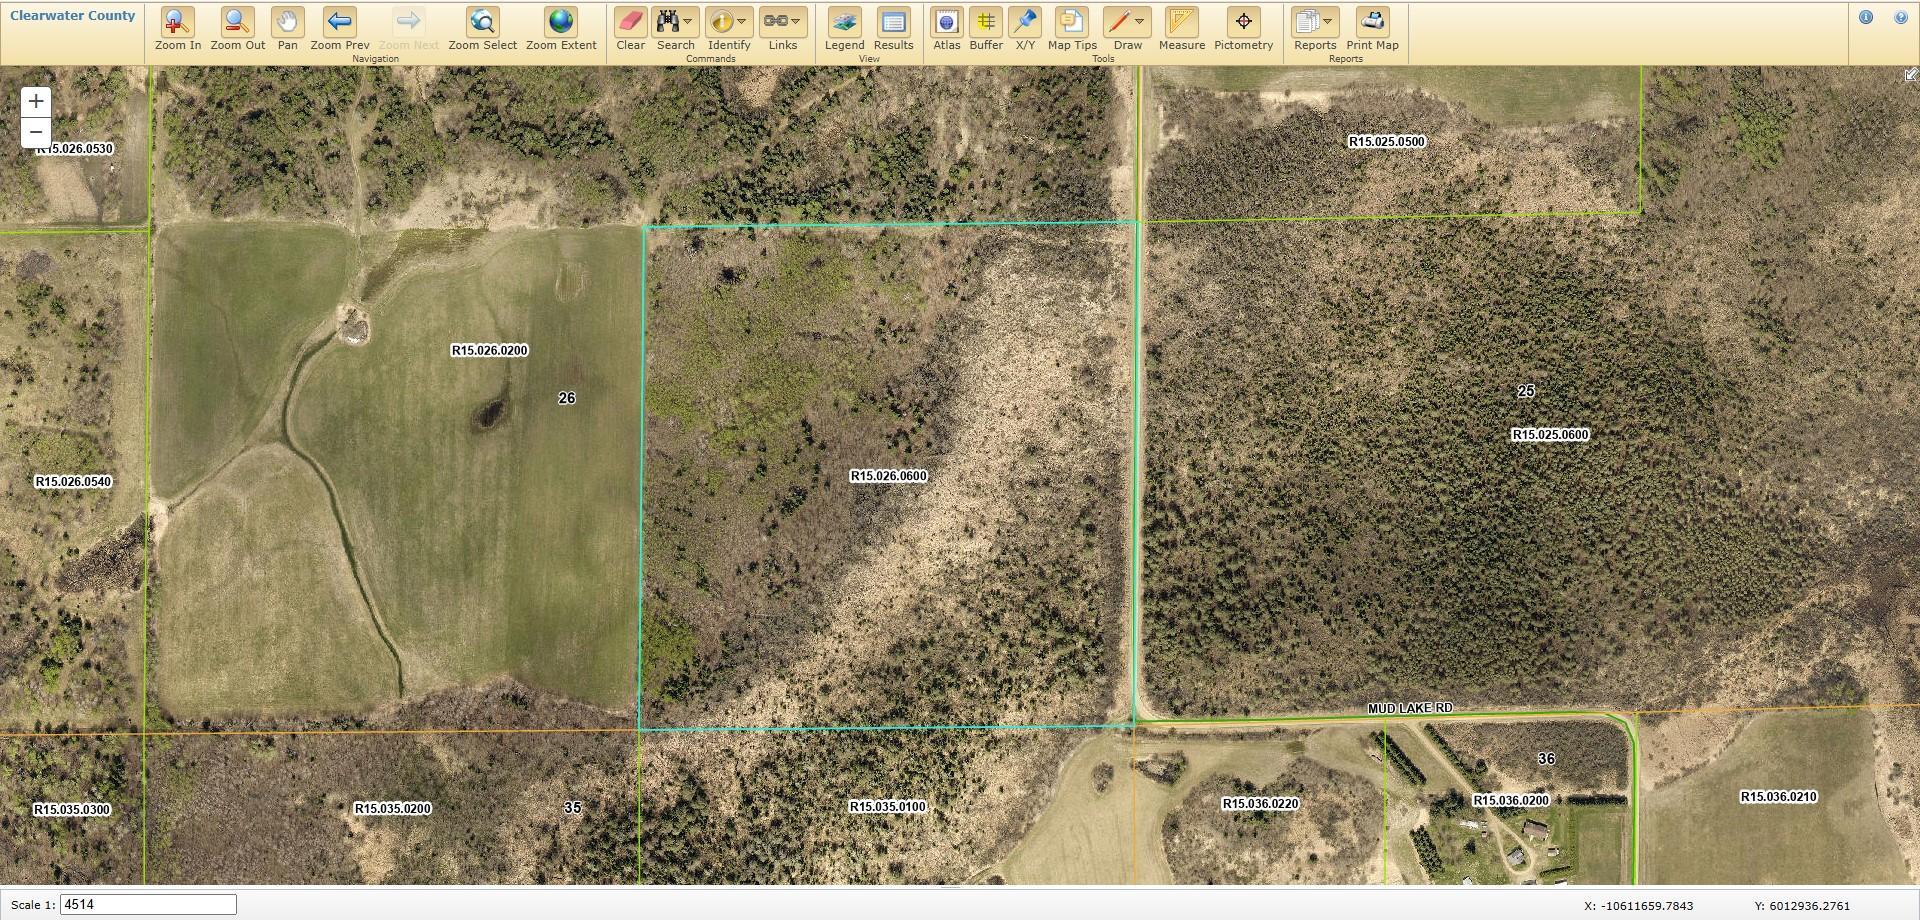Open Pictometry imagery tool
The image size is (1920, 920).
click(1243, 29)
